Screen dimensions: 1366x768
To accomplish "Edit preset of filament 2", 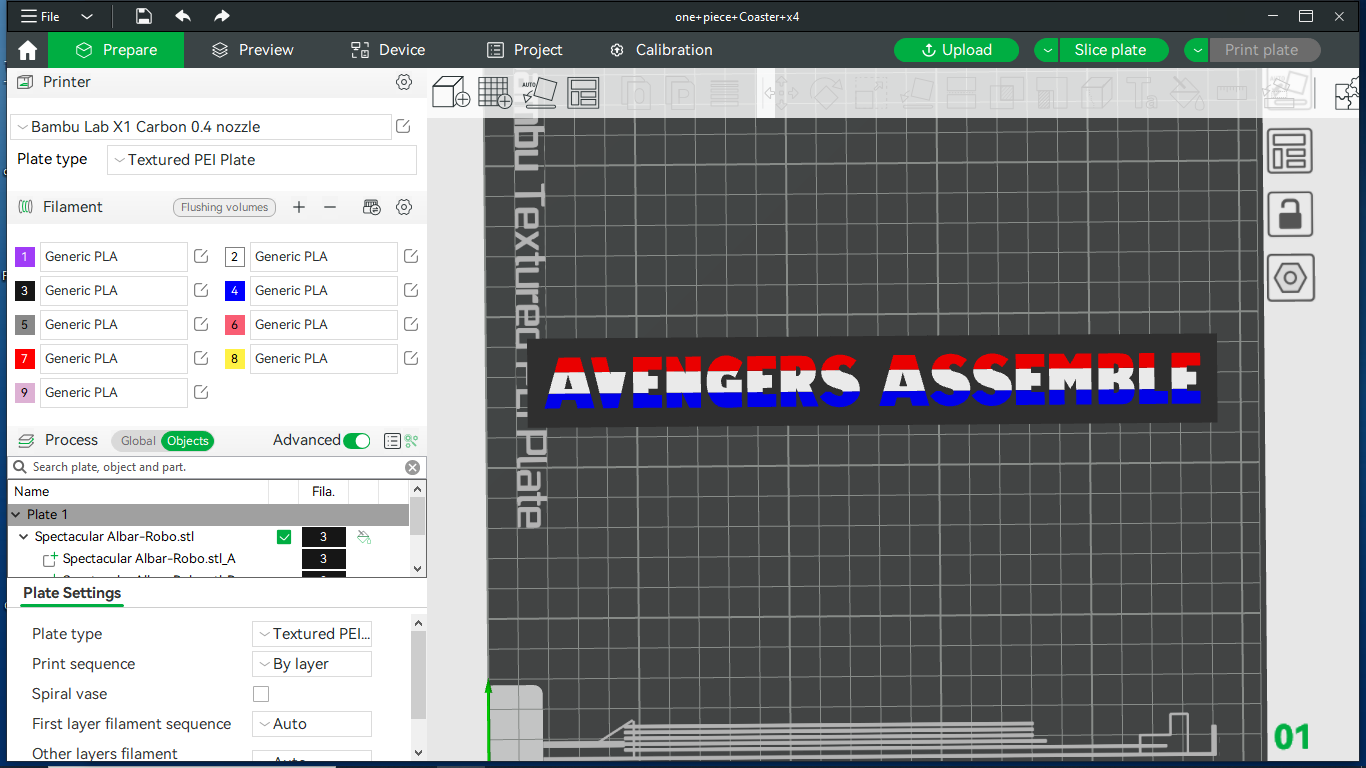I will click(x=411, y=257).
